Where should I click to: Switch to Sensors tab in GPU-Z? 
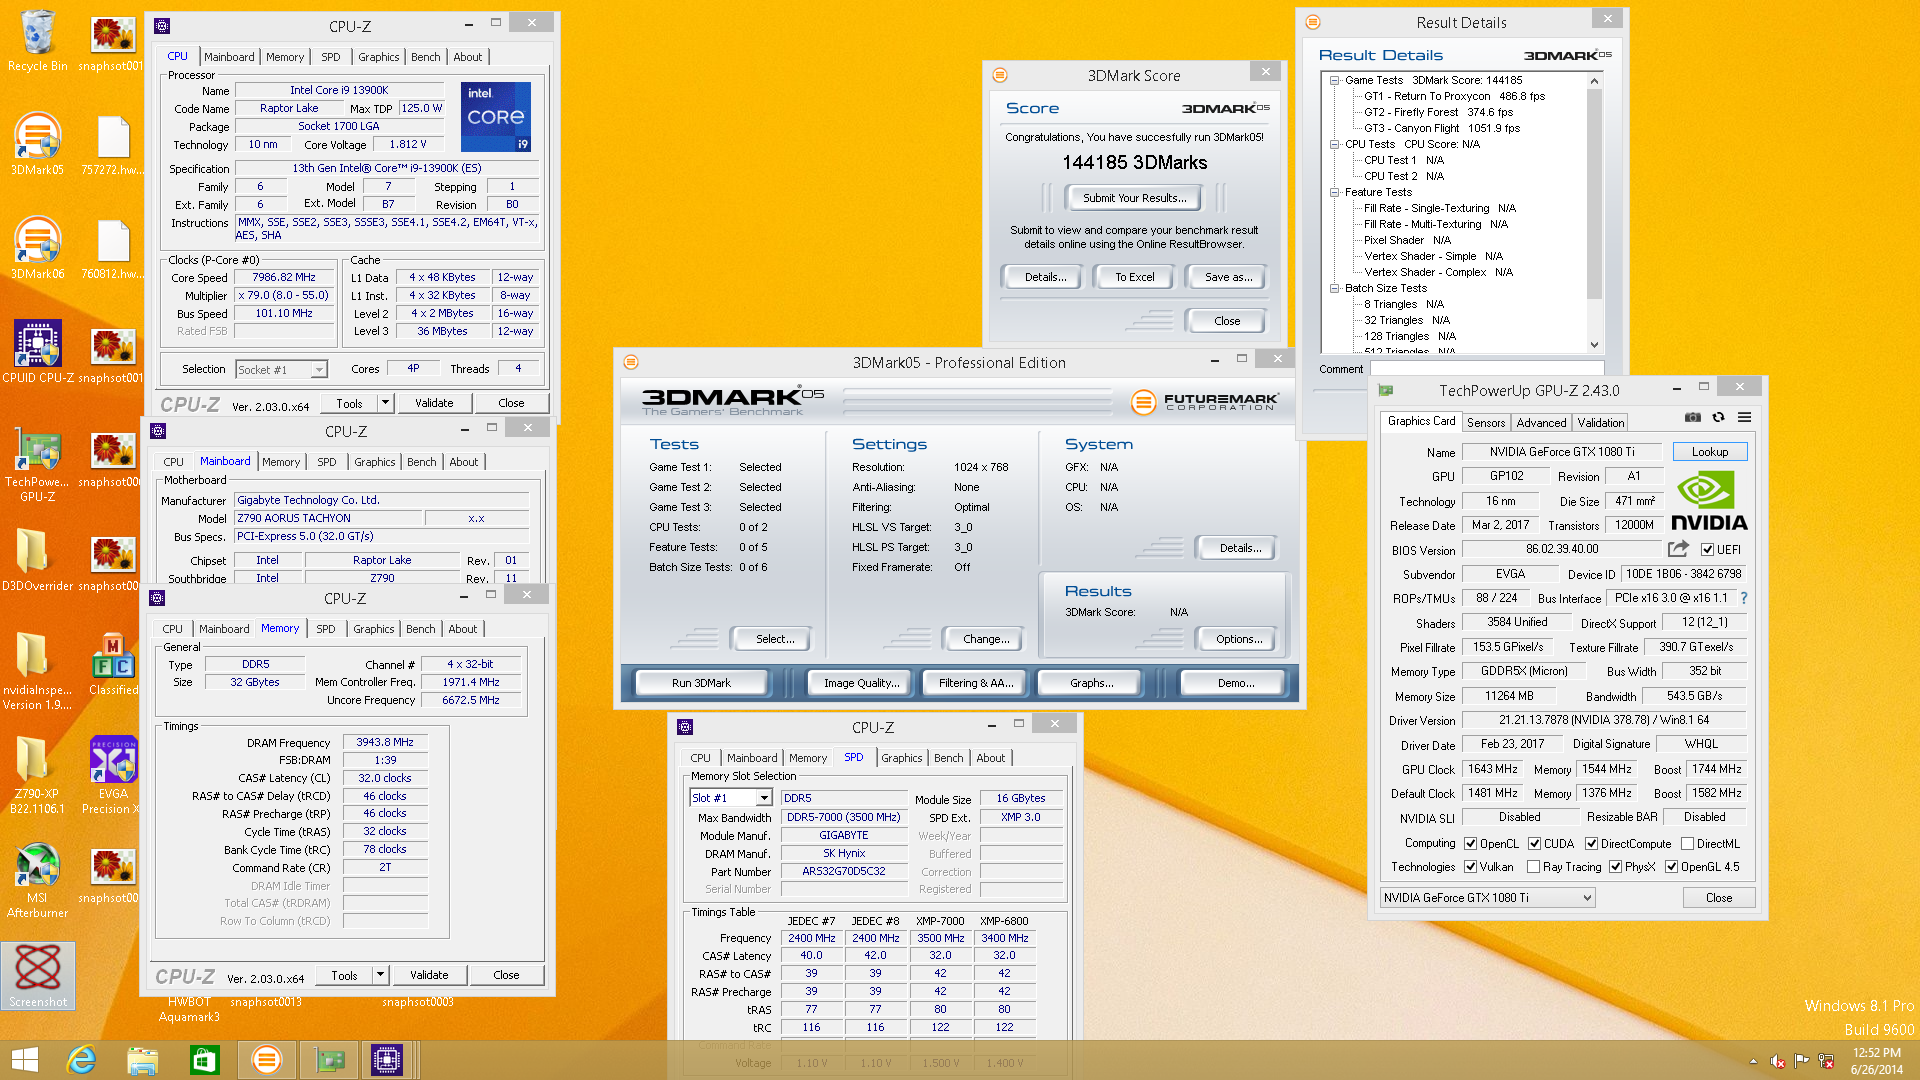click(x=1486, y=423)
